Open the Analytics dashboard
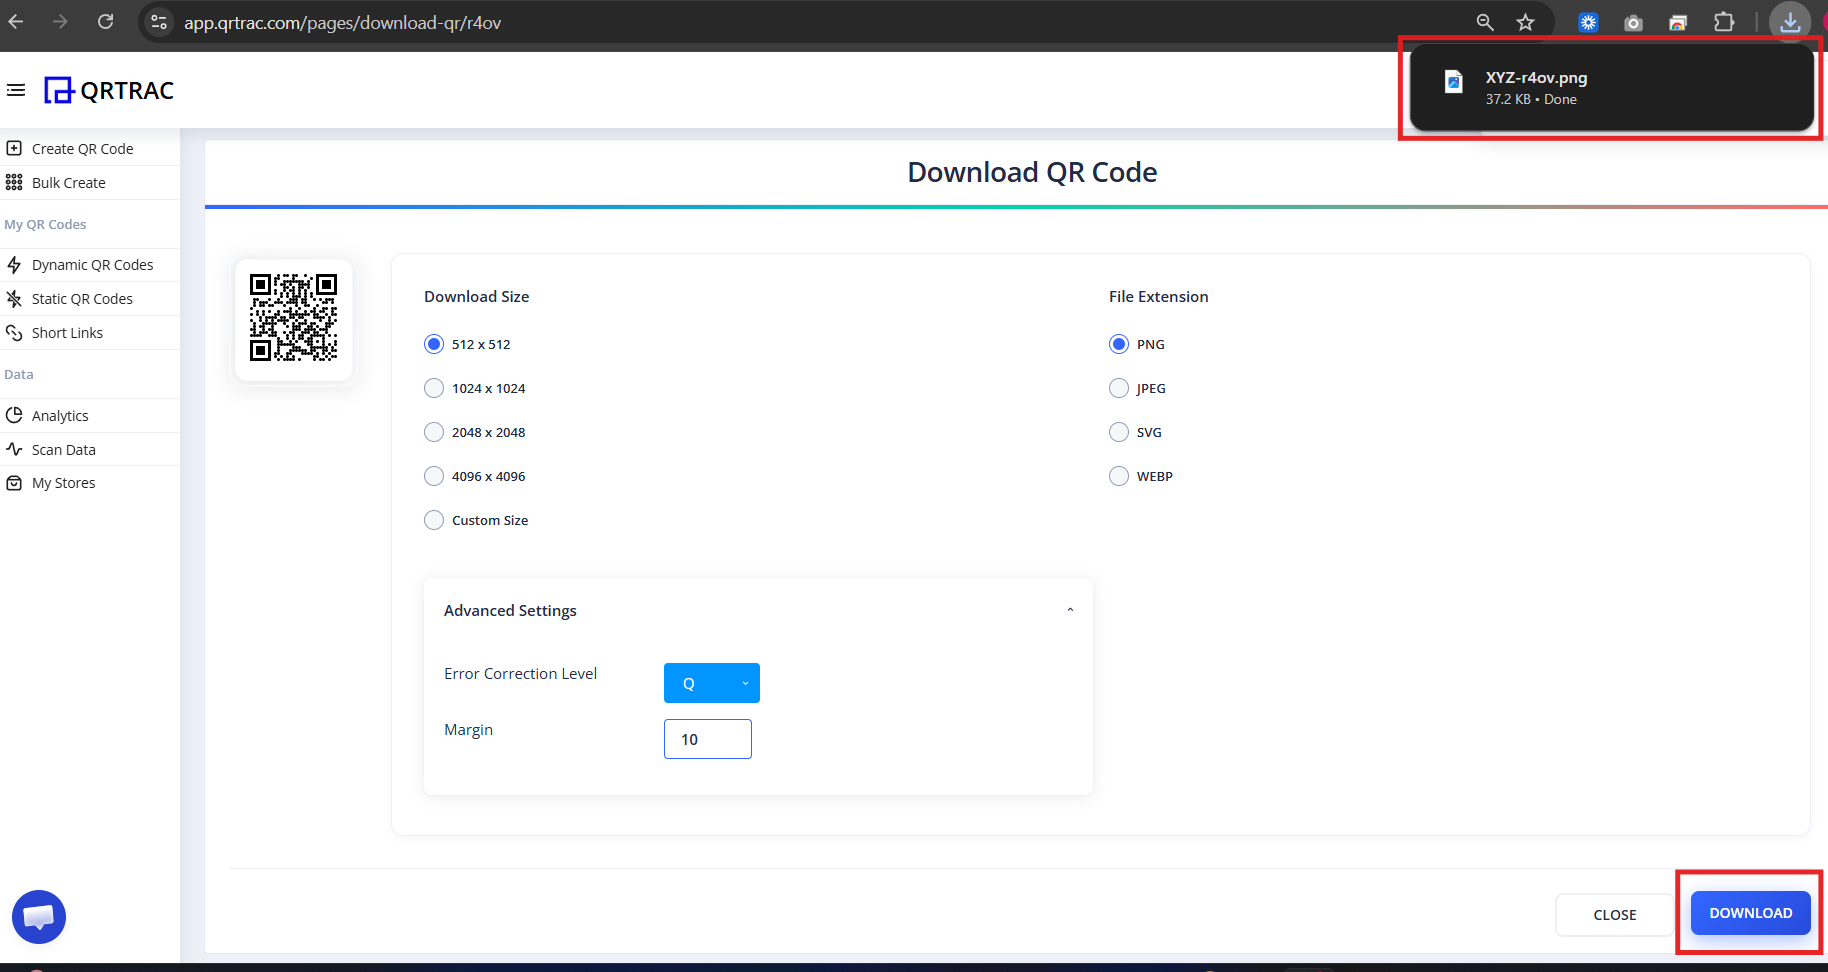Screen dimensions: 1828x972 point(60,415)
